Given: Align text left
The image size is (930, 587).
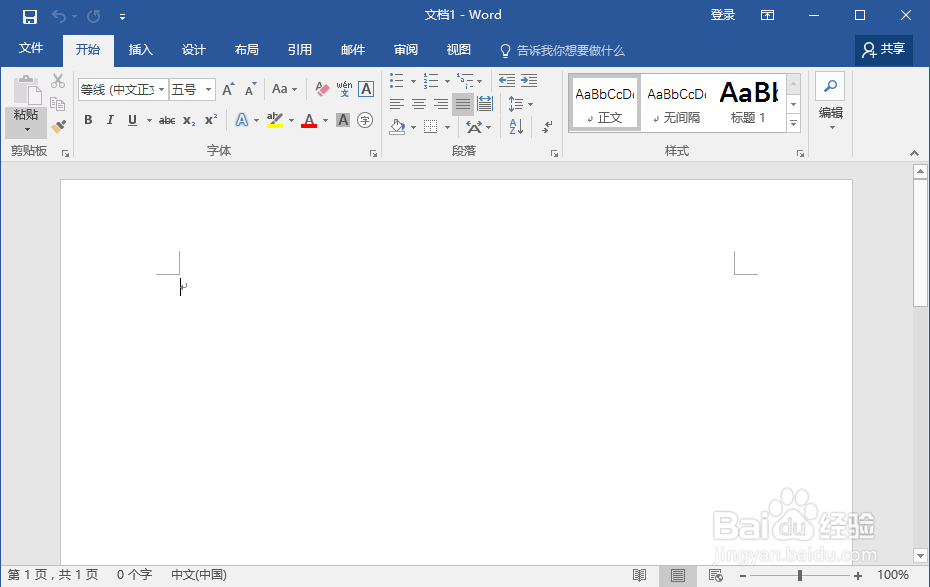Looking at the screenshot, I should tap(397, 105).
